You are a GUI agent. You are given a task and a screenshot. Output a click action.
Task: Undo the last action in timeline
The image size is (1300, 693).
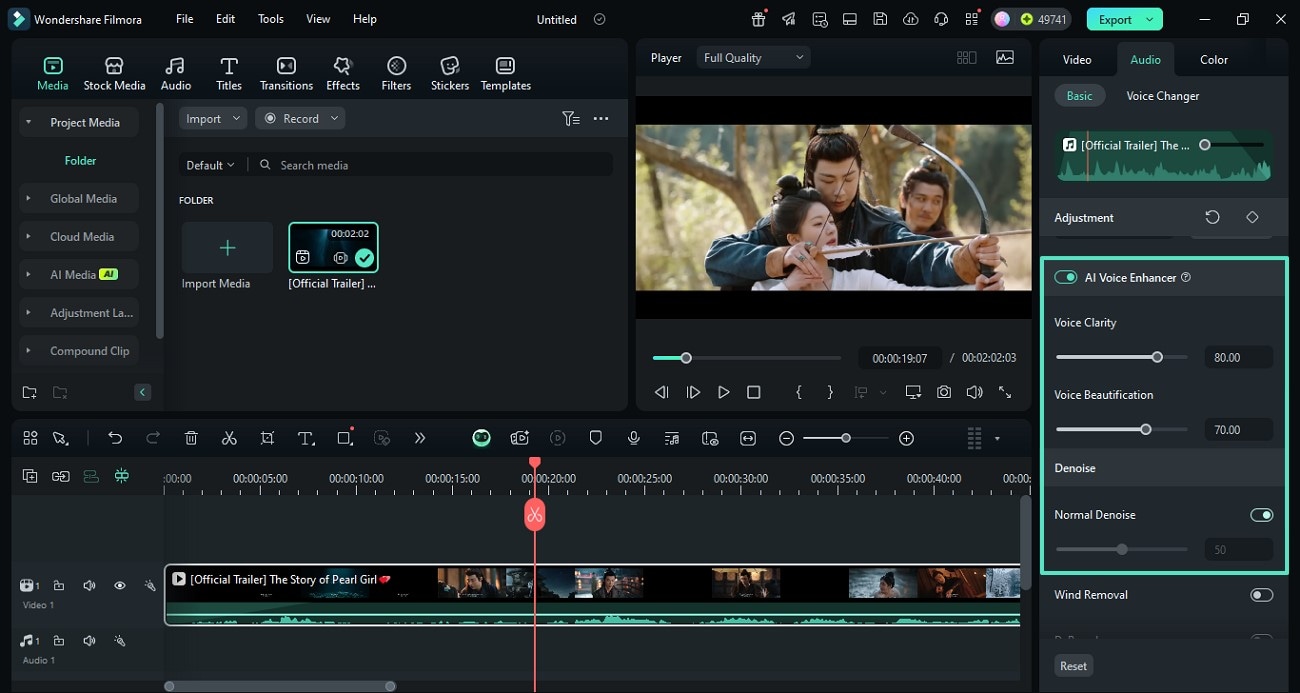115,438
